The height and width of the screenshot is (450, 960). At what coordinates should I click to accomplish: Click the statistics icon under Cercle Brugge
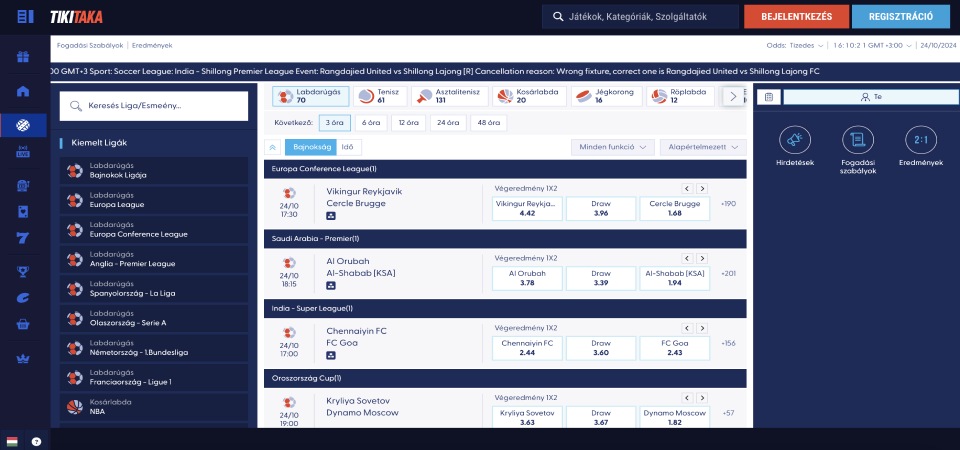tap(331, 216)
